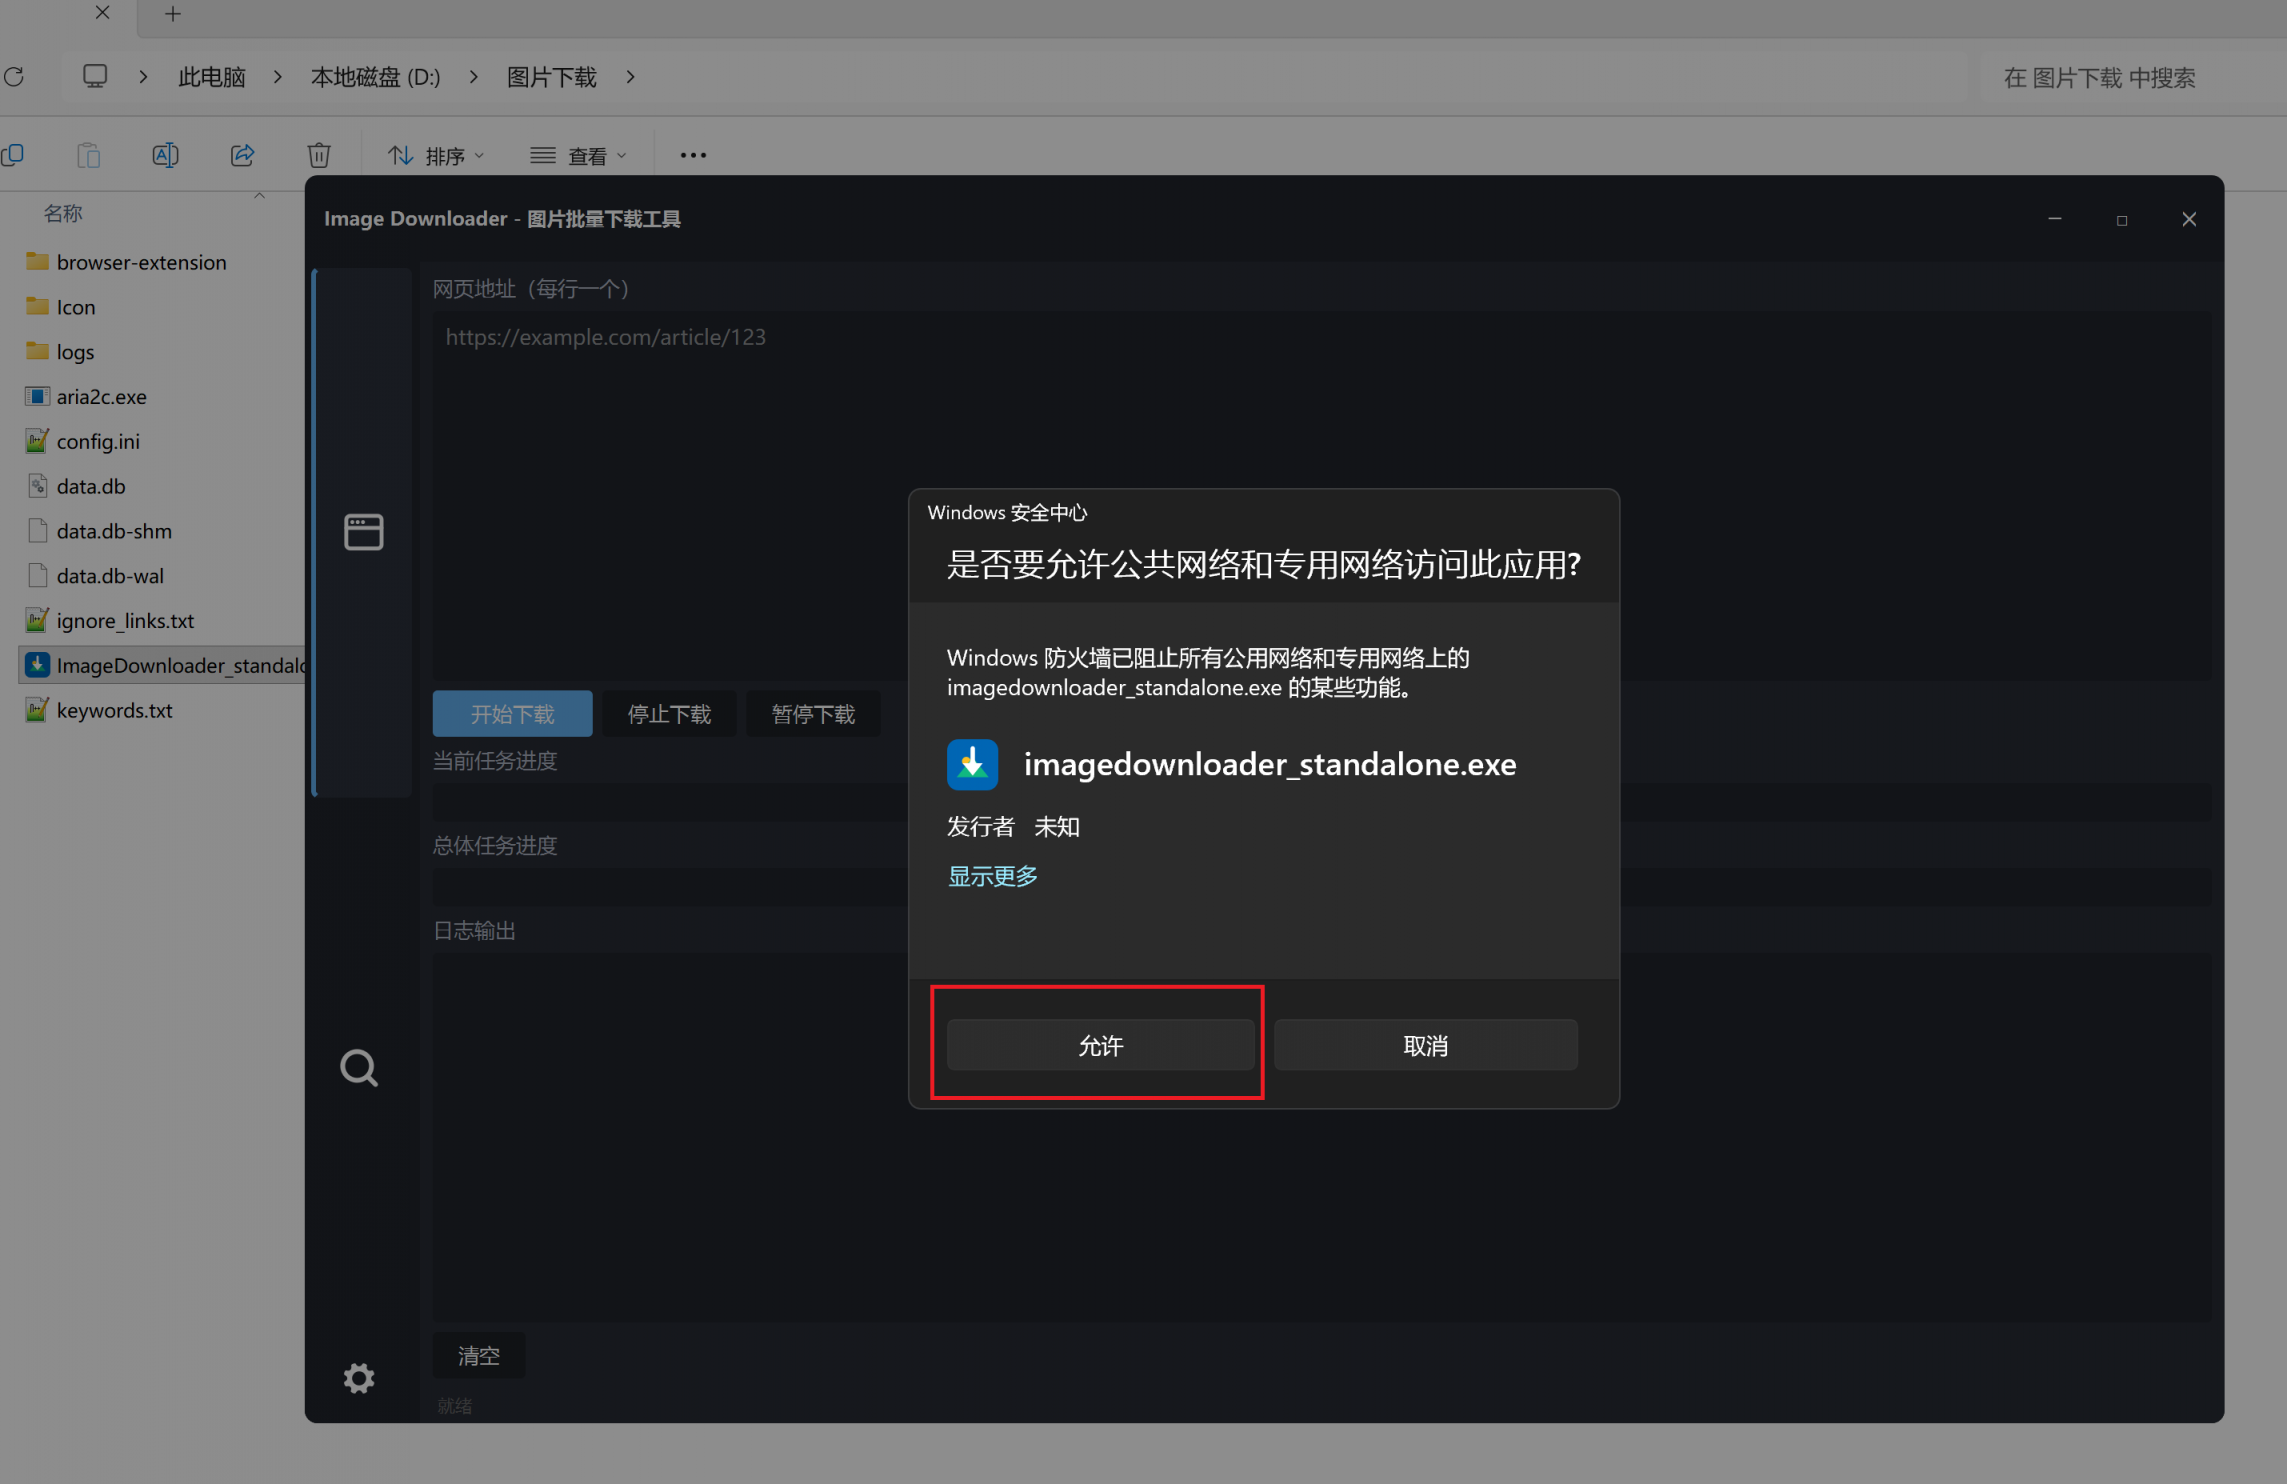Open the settings gear in the Image Downloader sidebar

pyautogui.click(x=359, y=1378)
